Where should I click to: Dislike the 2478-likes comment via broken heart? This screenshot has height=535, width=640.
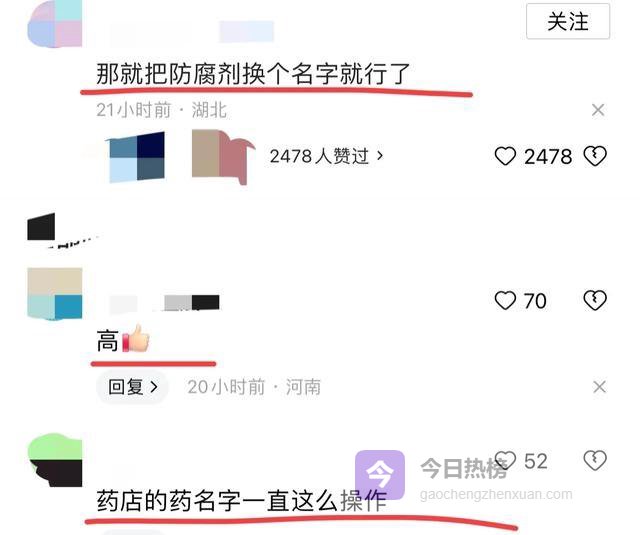click(x=595, y=156)
